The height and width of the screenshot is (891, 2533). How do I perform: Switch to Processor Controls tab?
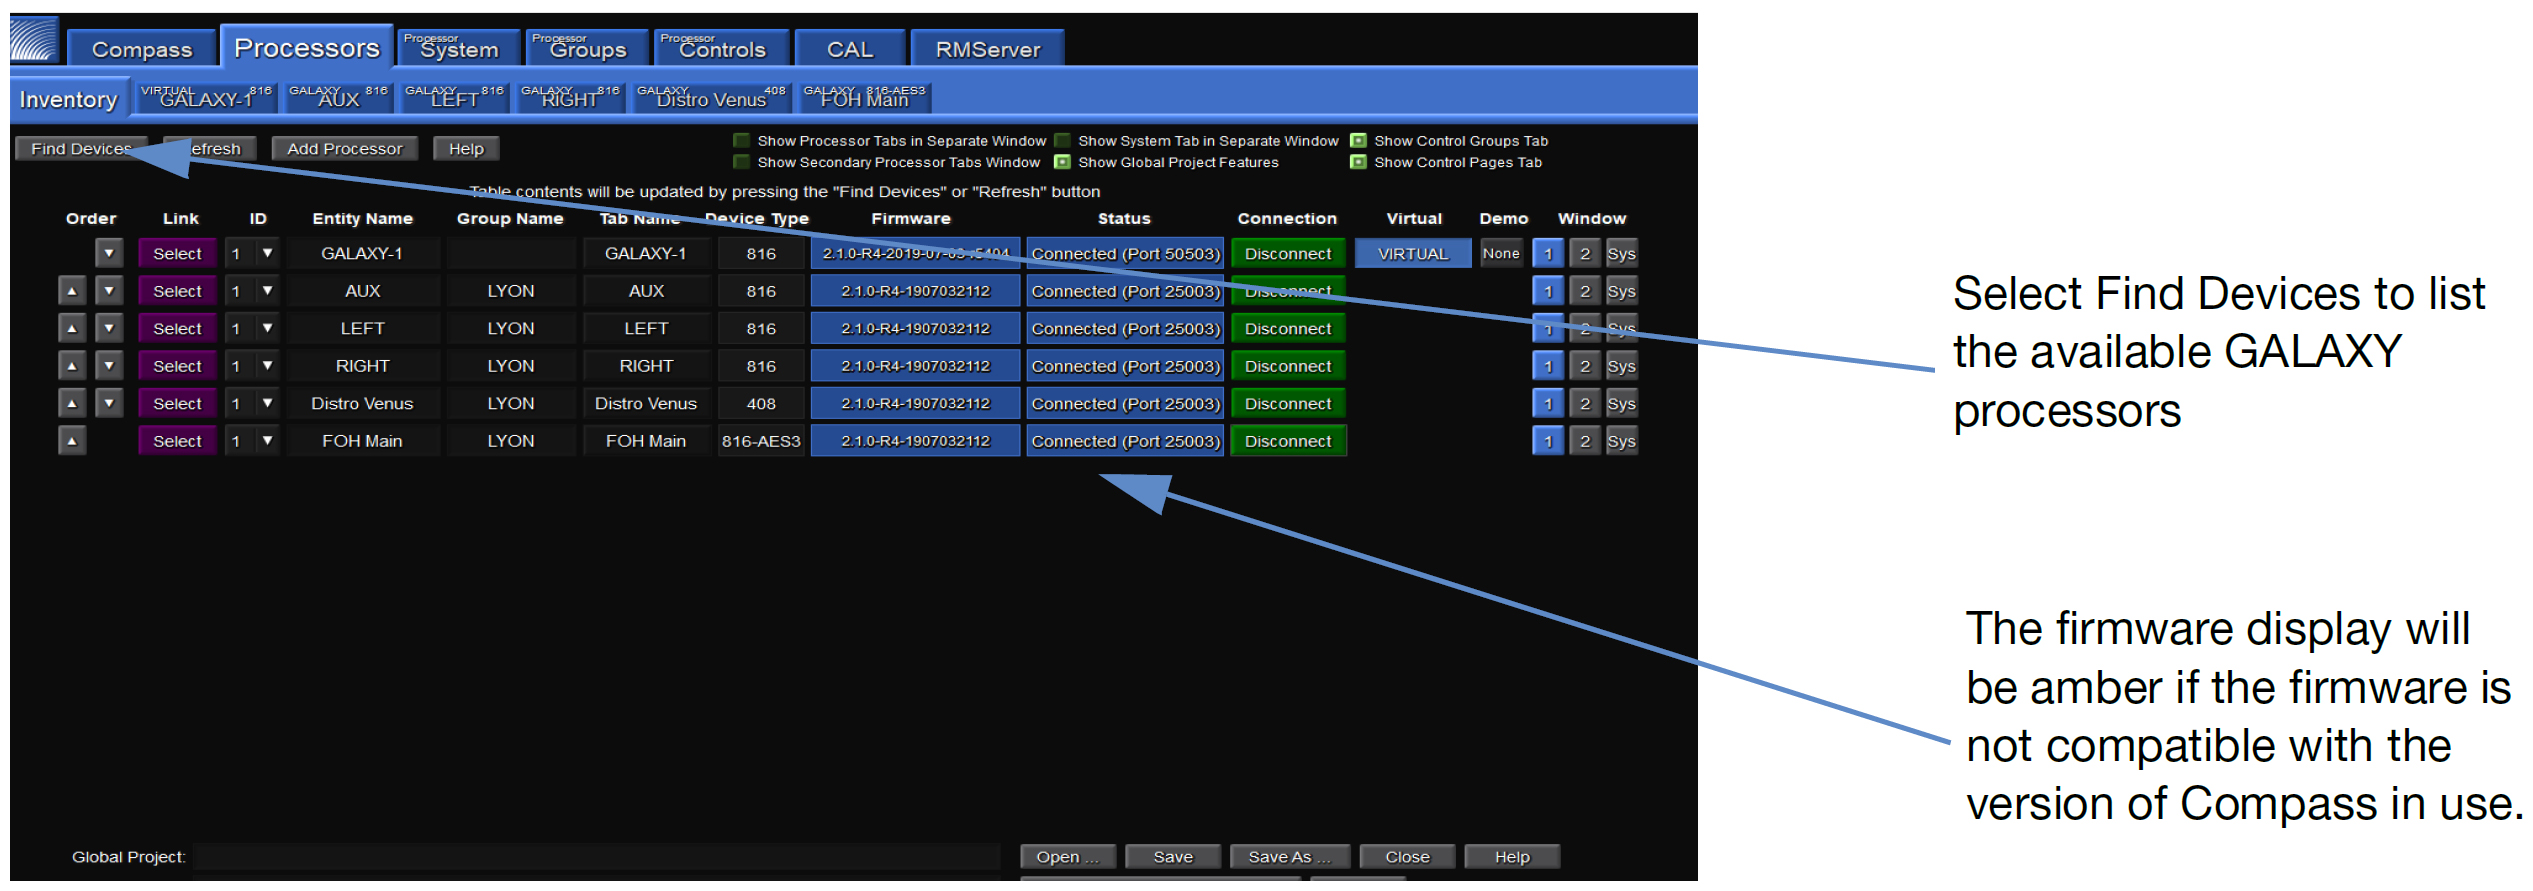point(721,48)
